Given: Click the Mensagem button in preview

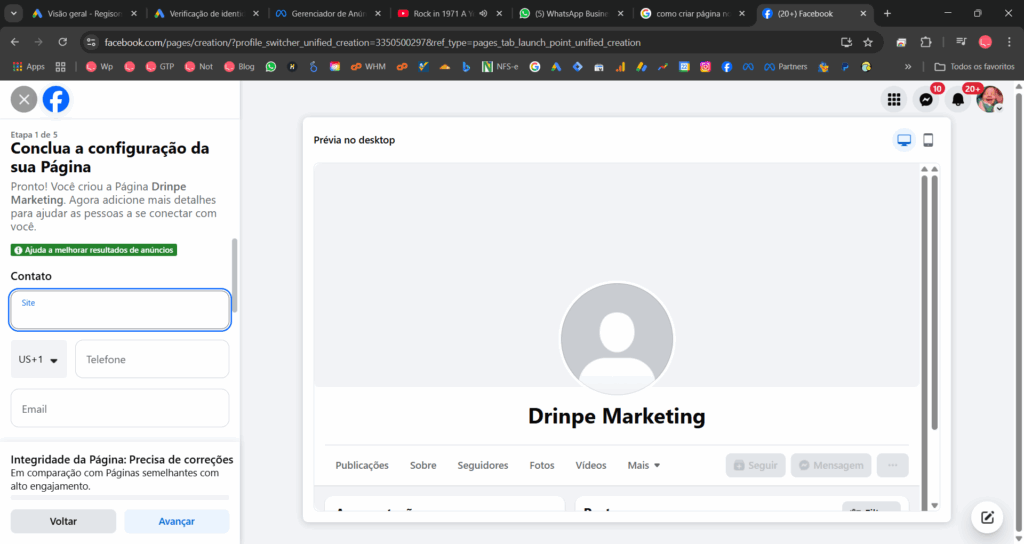Looking at the screenshot, I should click(x=831, y=465).
